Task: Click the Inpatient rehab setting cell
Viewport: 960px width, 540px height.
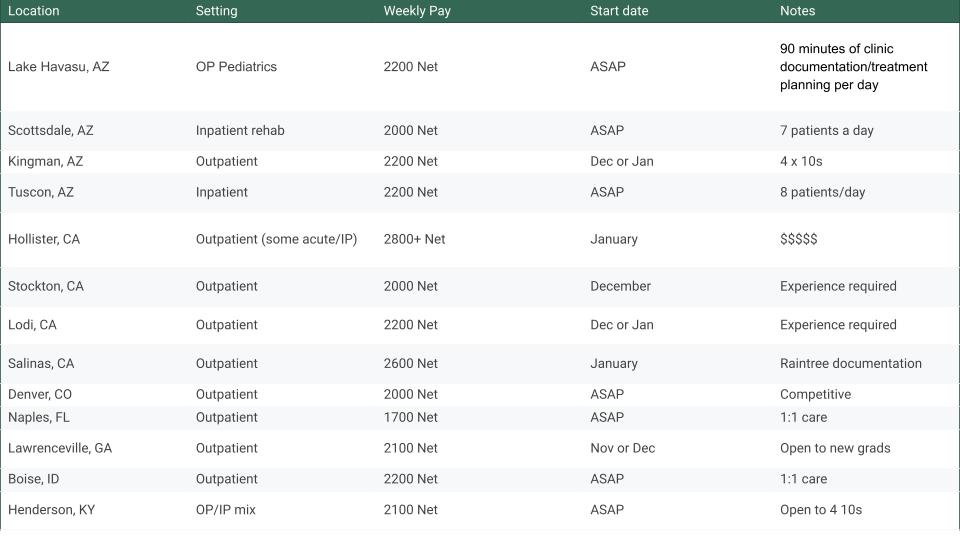Action: [x=240, y=131]
